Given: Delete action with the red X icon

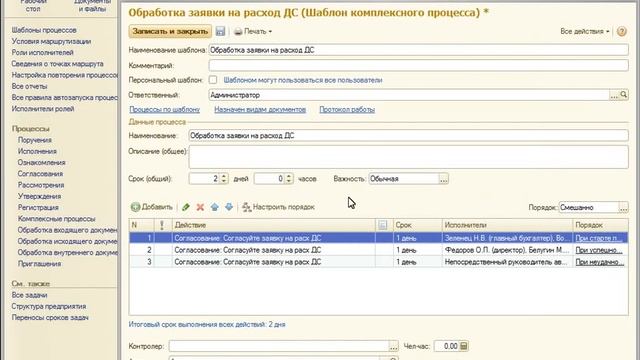Looking at the screenshot, I should (x=200, y=207).
